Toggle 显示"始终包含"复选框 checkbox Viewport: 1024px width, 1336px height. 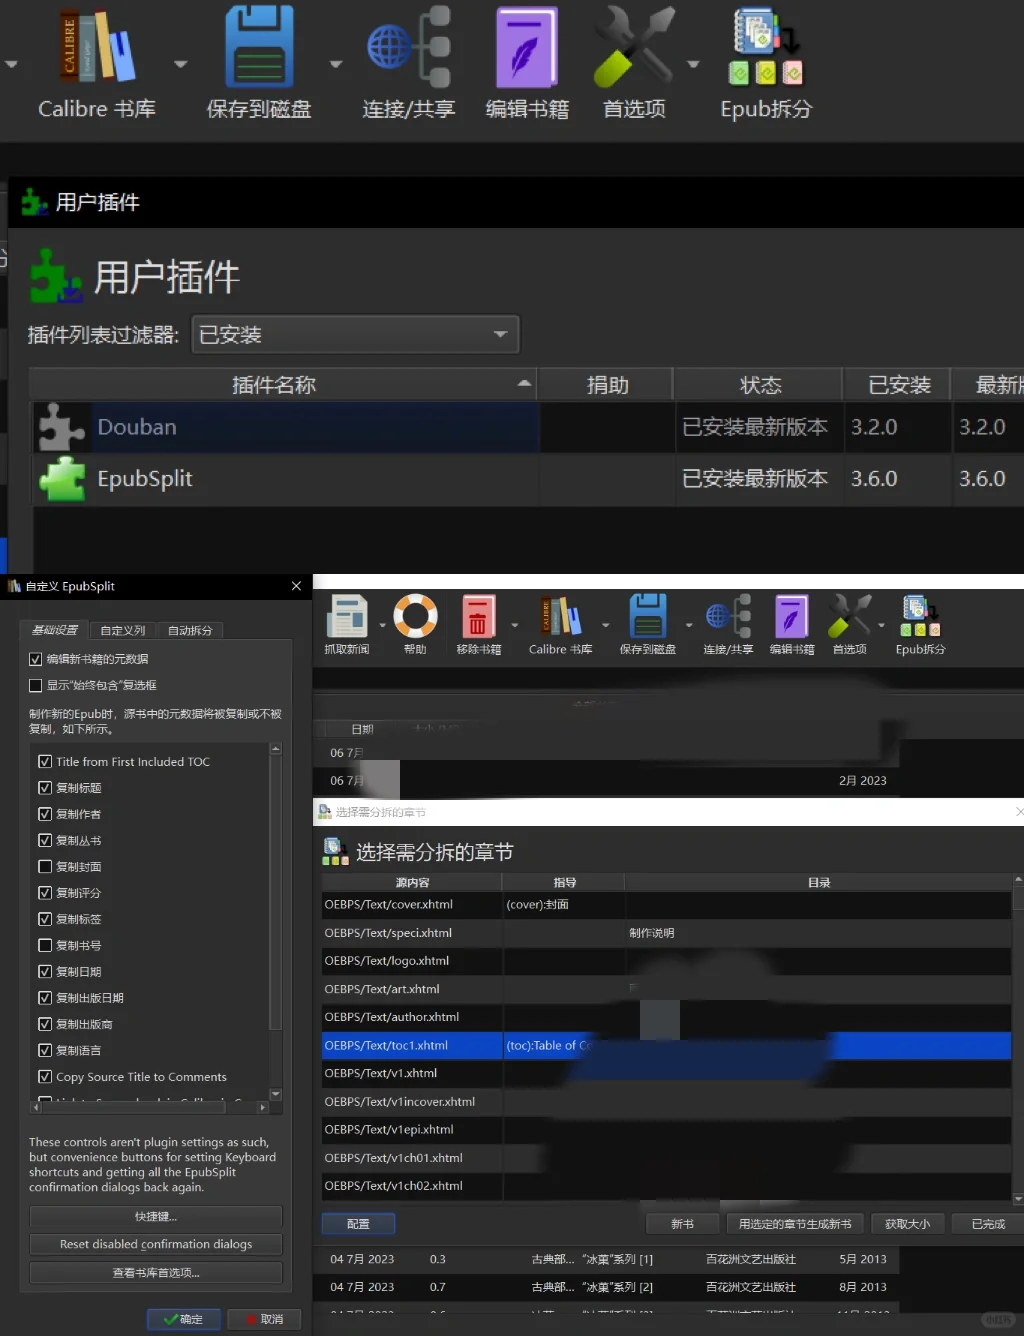click(36, 685)
